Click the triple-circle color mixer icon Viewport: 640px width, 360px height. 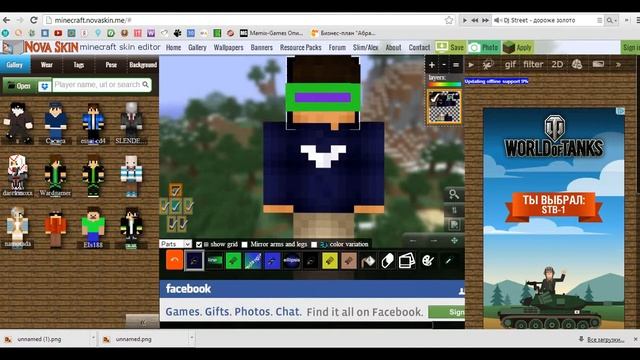point(577,64)
